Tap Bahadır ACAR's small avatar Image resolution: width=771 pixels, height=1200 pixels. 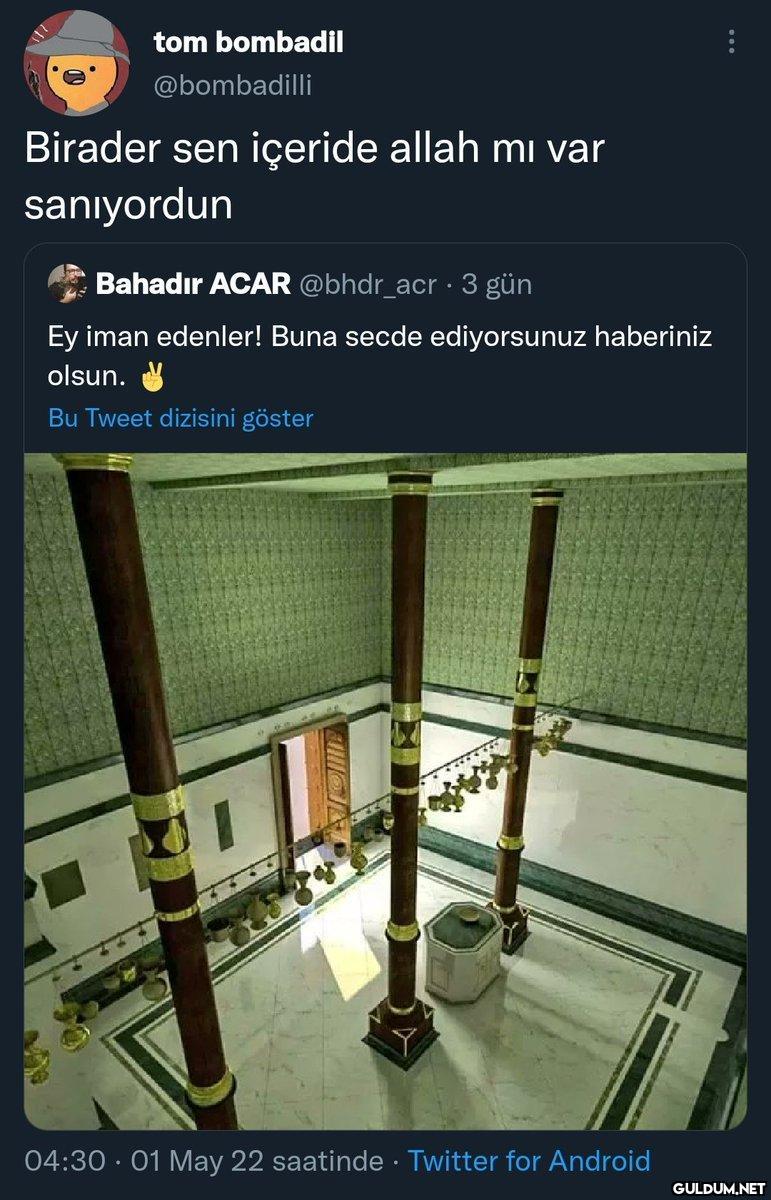[x=66, y=284]
